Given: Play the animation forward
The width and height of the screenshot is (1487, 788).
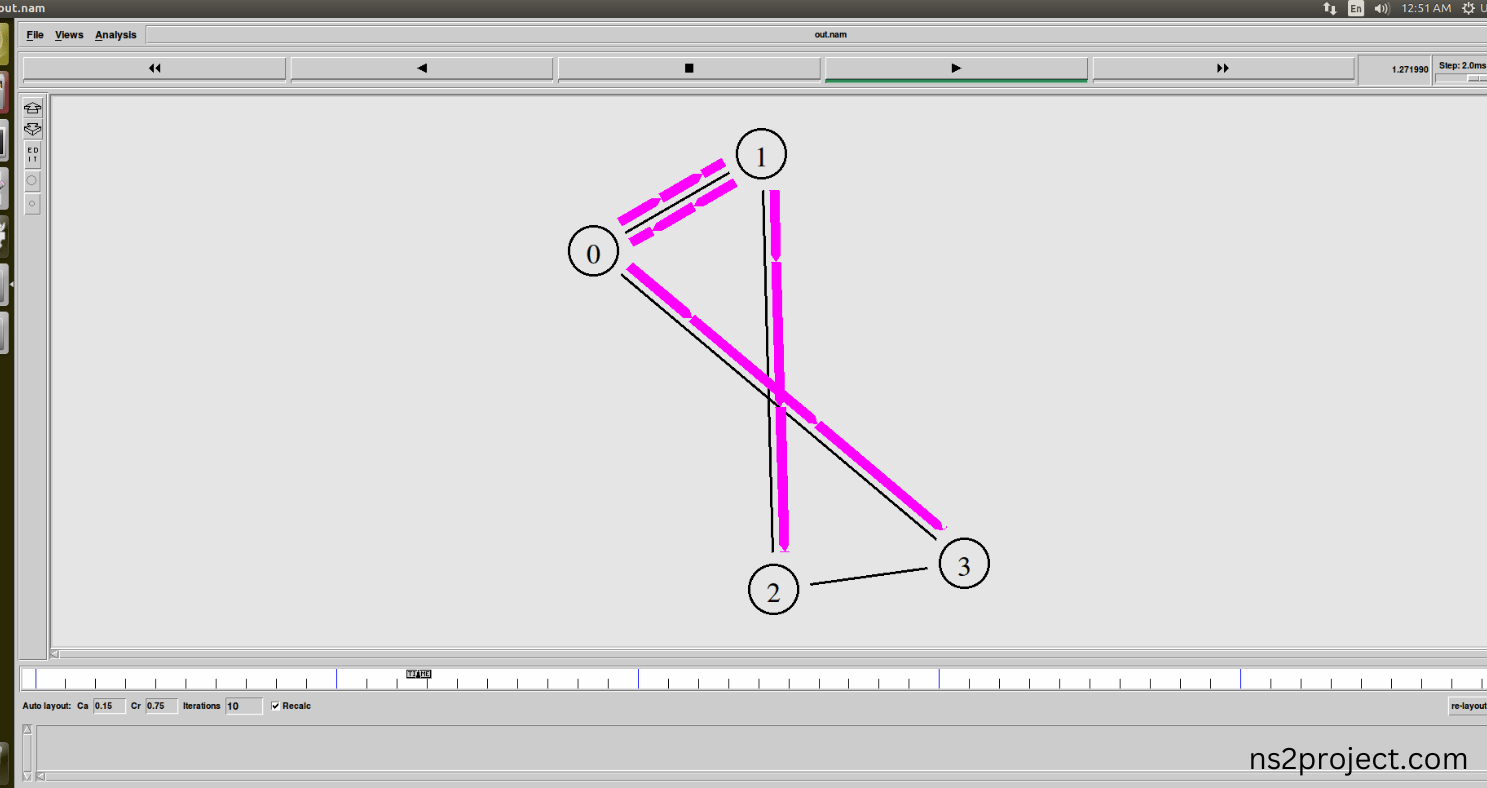Looking at the screenshot, I should point(956,68).
